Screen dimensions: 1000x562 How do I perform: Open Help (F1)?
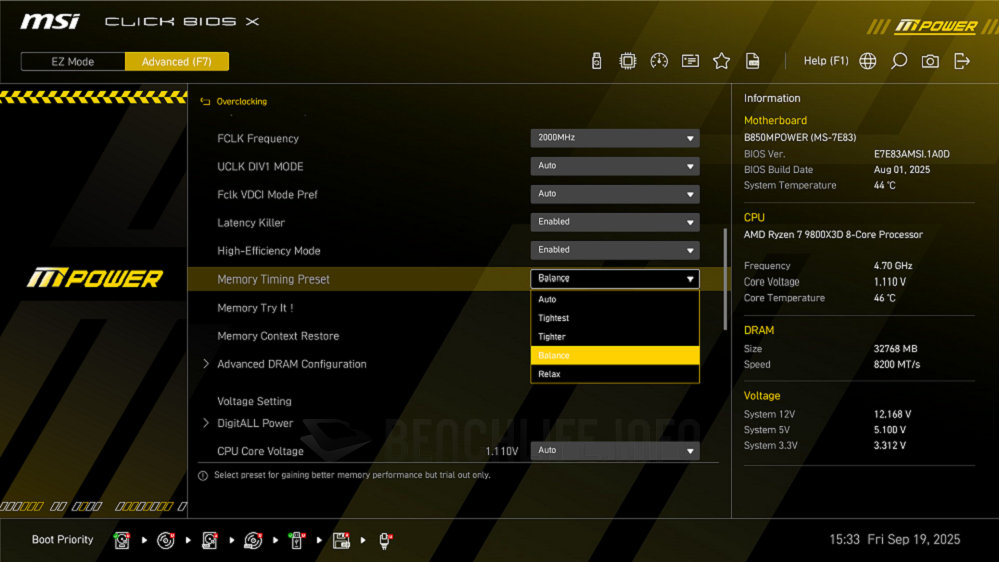point(826,61)
